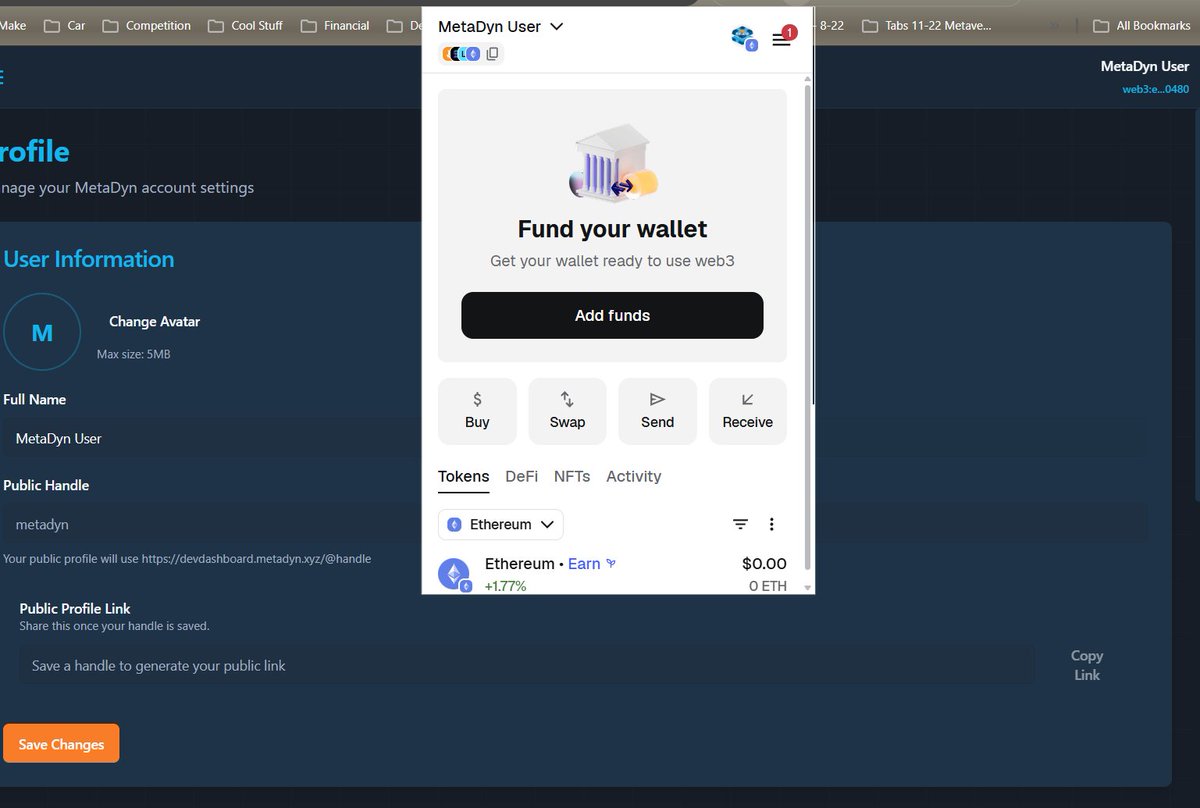This screenshot has width=1200, height=808.
Task: Click the scrollbar down arrow in wallet popup
Action: (808, 588)
